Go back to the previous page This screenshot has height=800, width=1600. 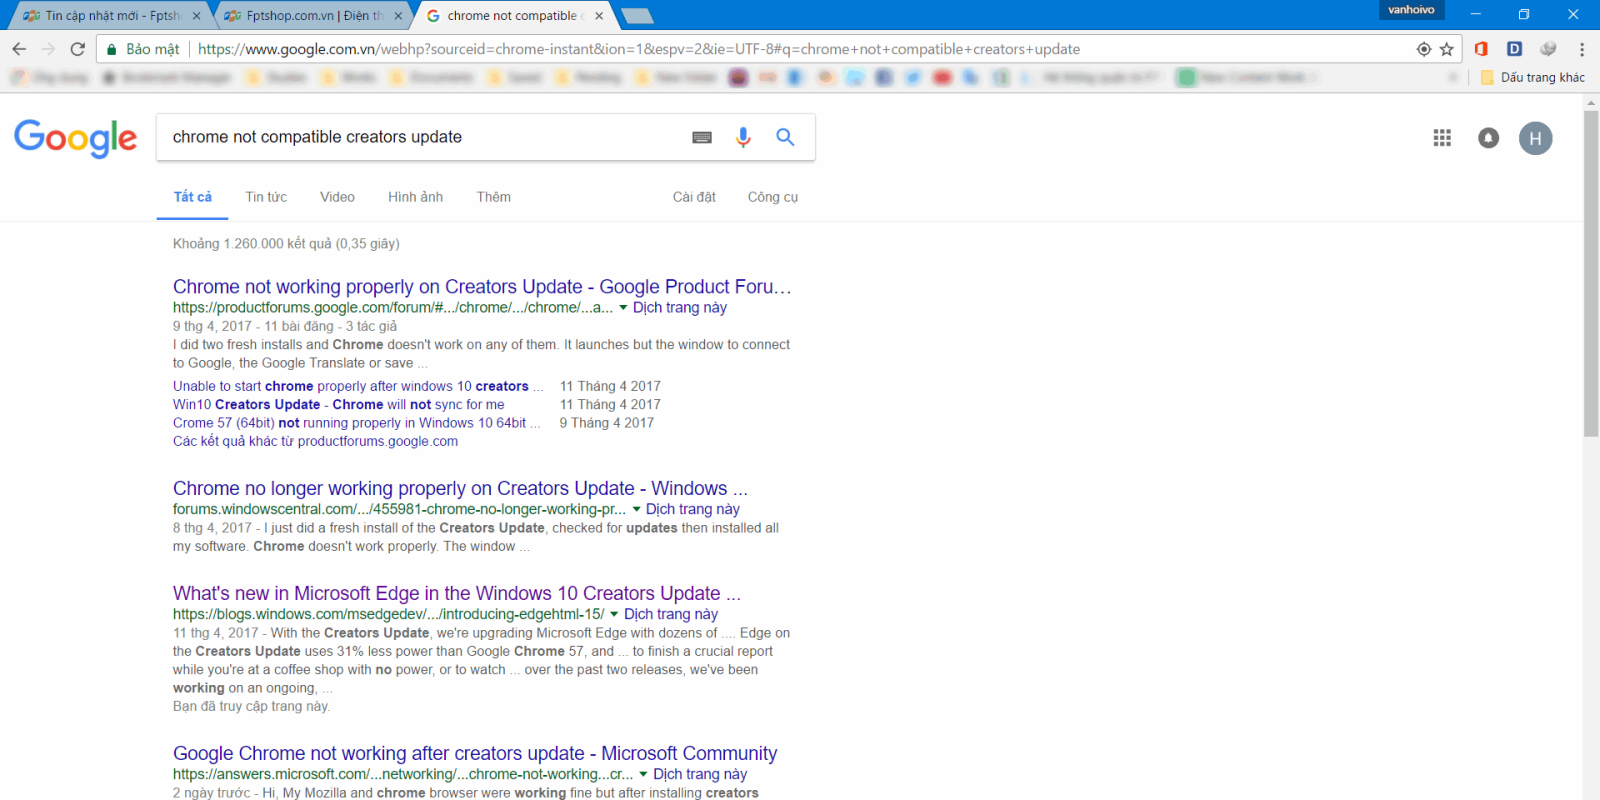(x=19, y=49)
